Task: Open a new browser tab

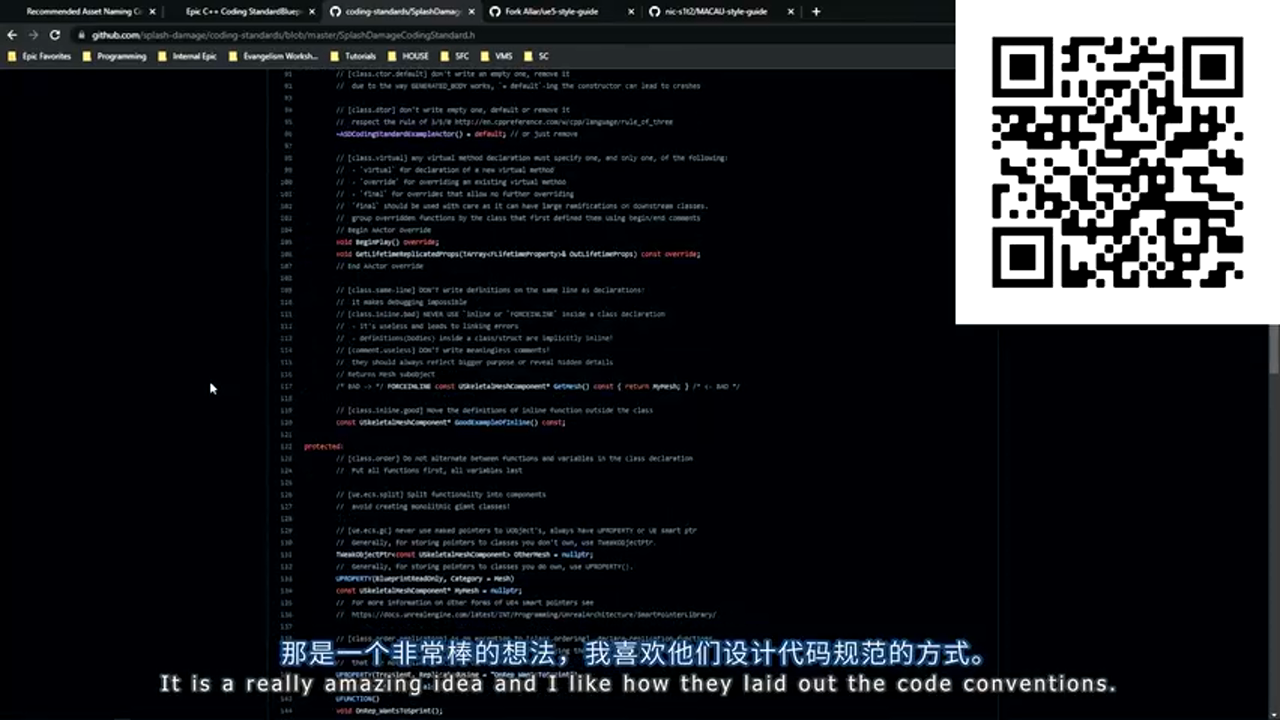Action: pos(816,12)
